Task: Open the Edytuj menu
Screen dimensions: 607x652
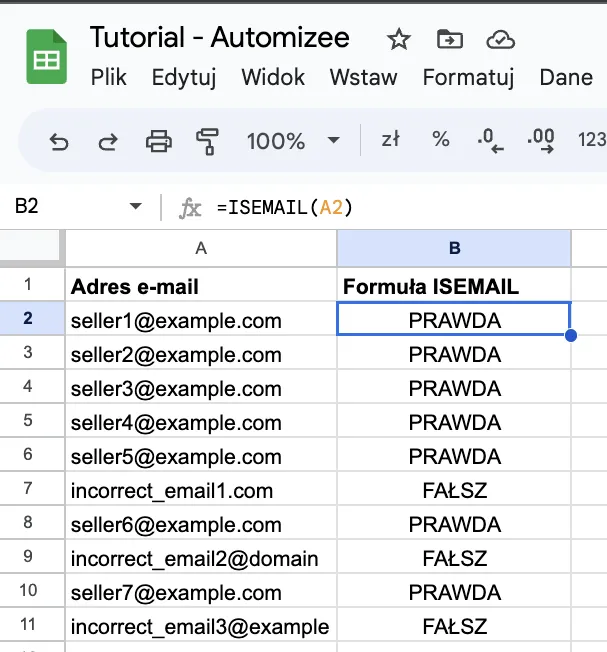Action: pos(184,77)
